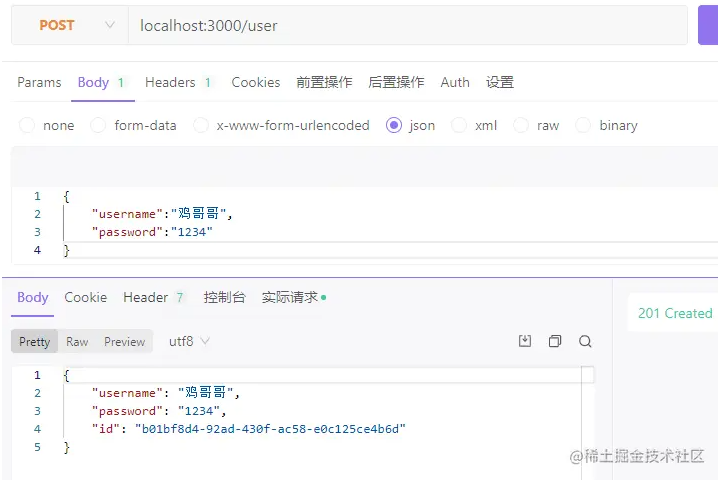Open the request Headers tab
Image resolution: width=718 pixels, height=482 pixels.
click(178, 82)
